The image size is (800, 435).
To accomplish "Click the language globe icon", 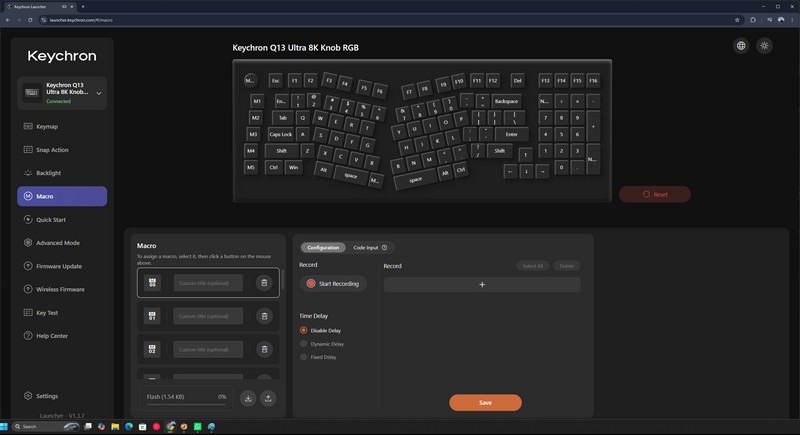I will [741, 46].
